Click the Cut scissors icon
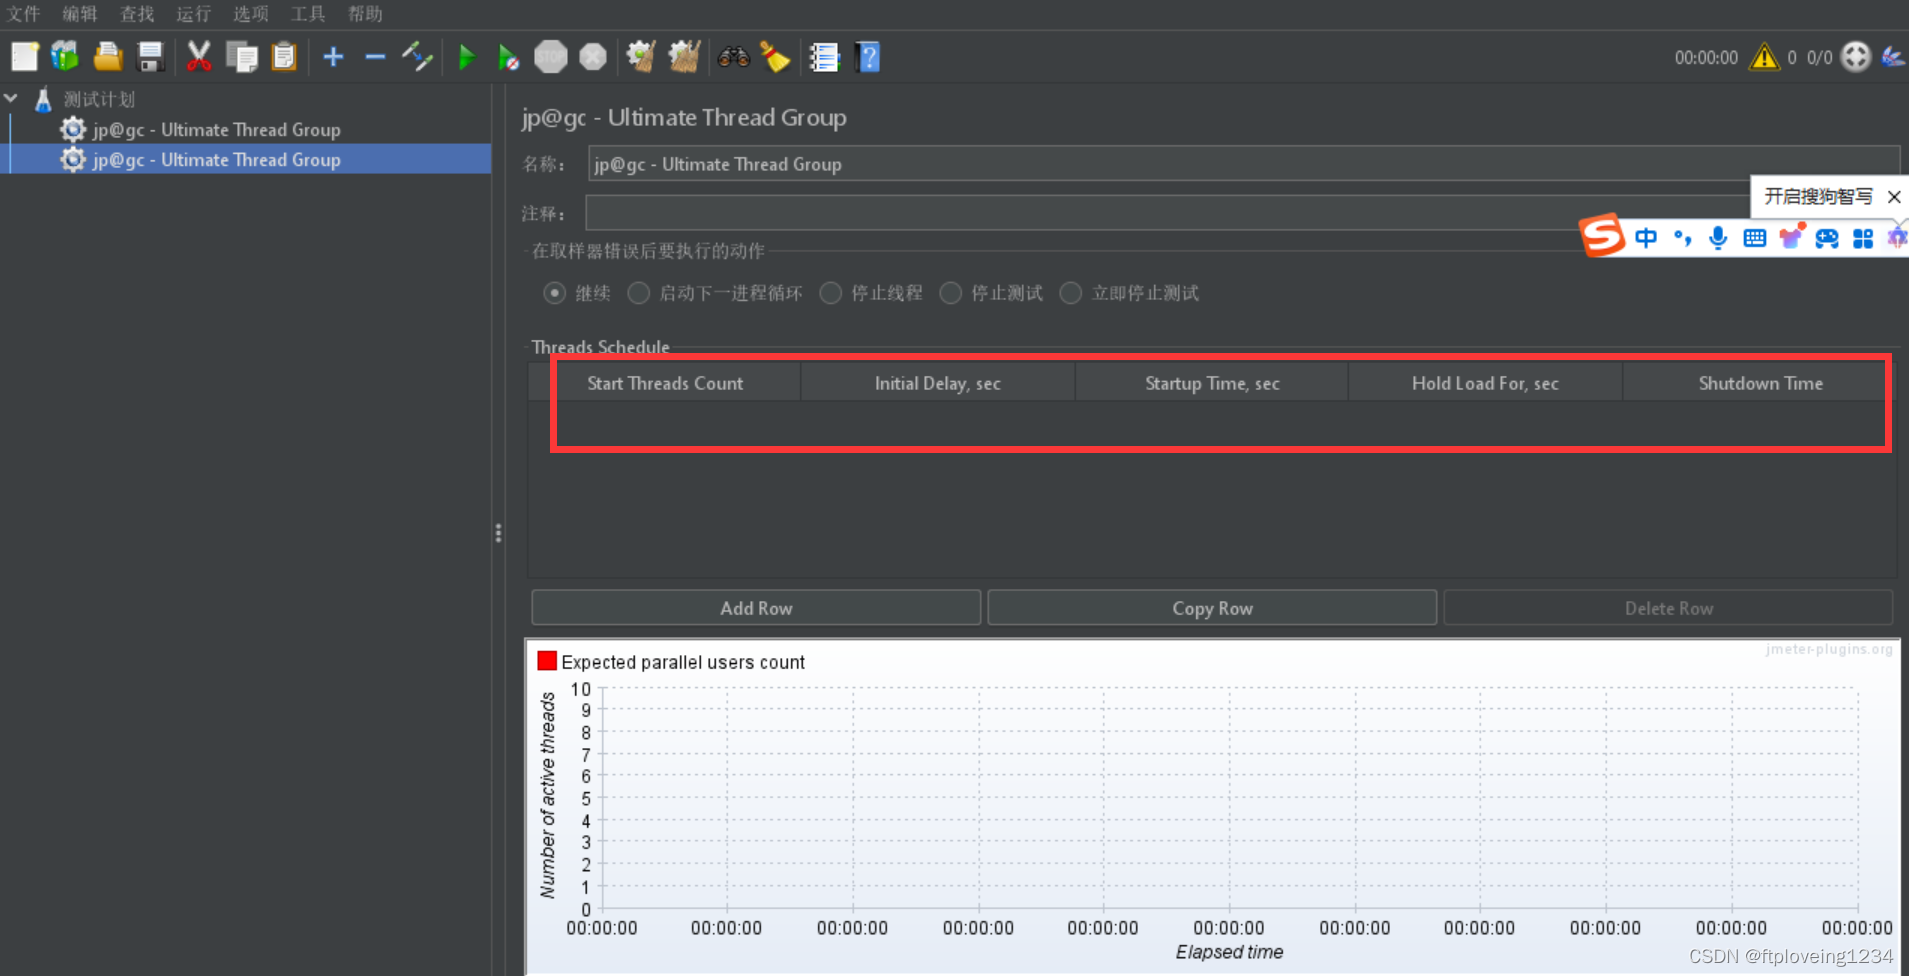 (x=199, y=57)
